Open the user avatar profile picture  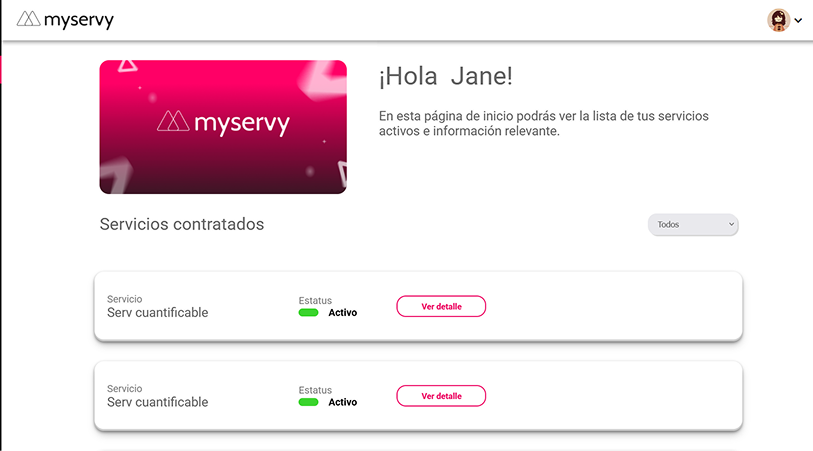tap(778, 20)
